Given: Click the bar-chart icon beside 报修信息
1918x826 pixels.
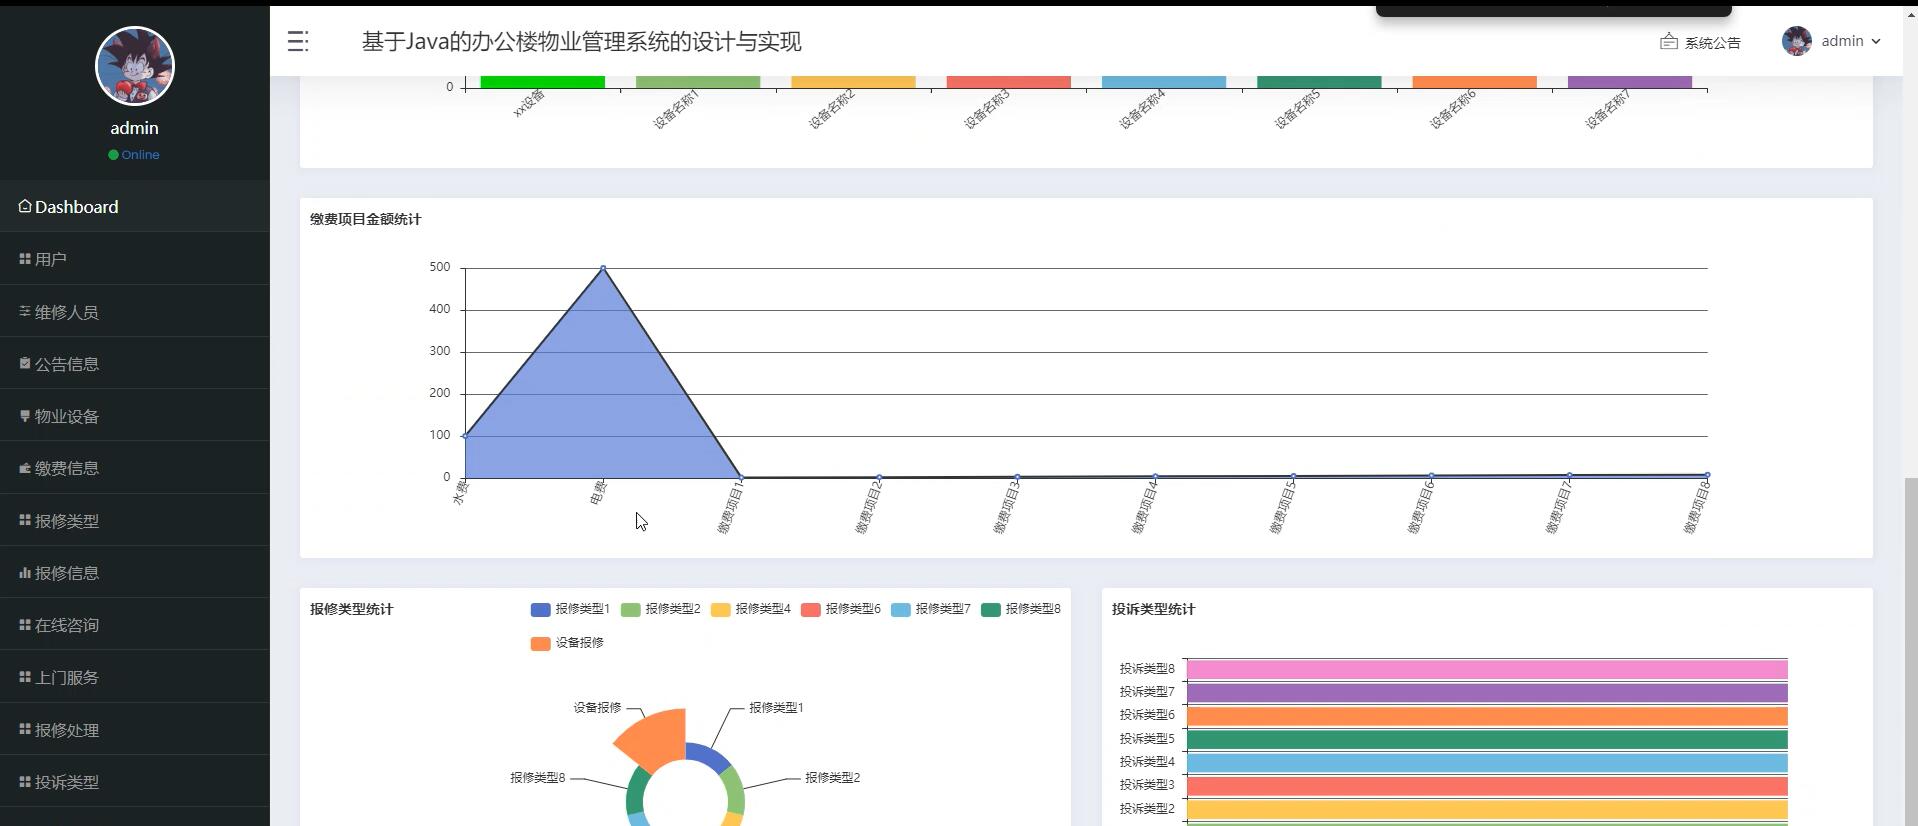Looking at the screenshot, I should click(25, 573).
